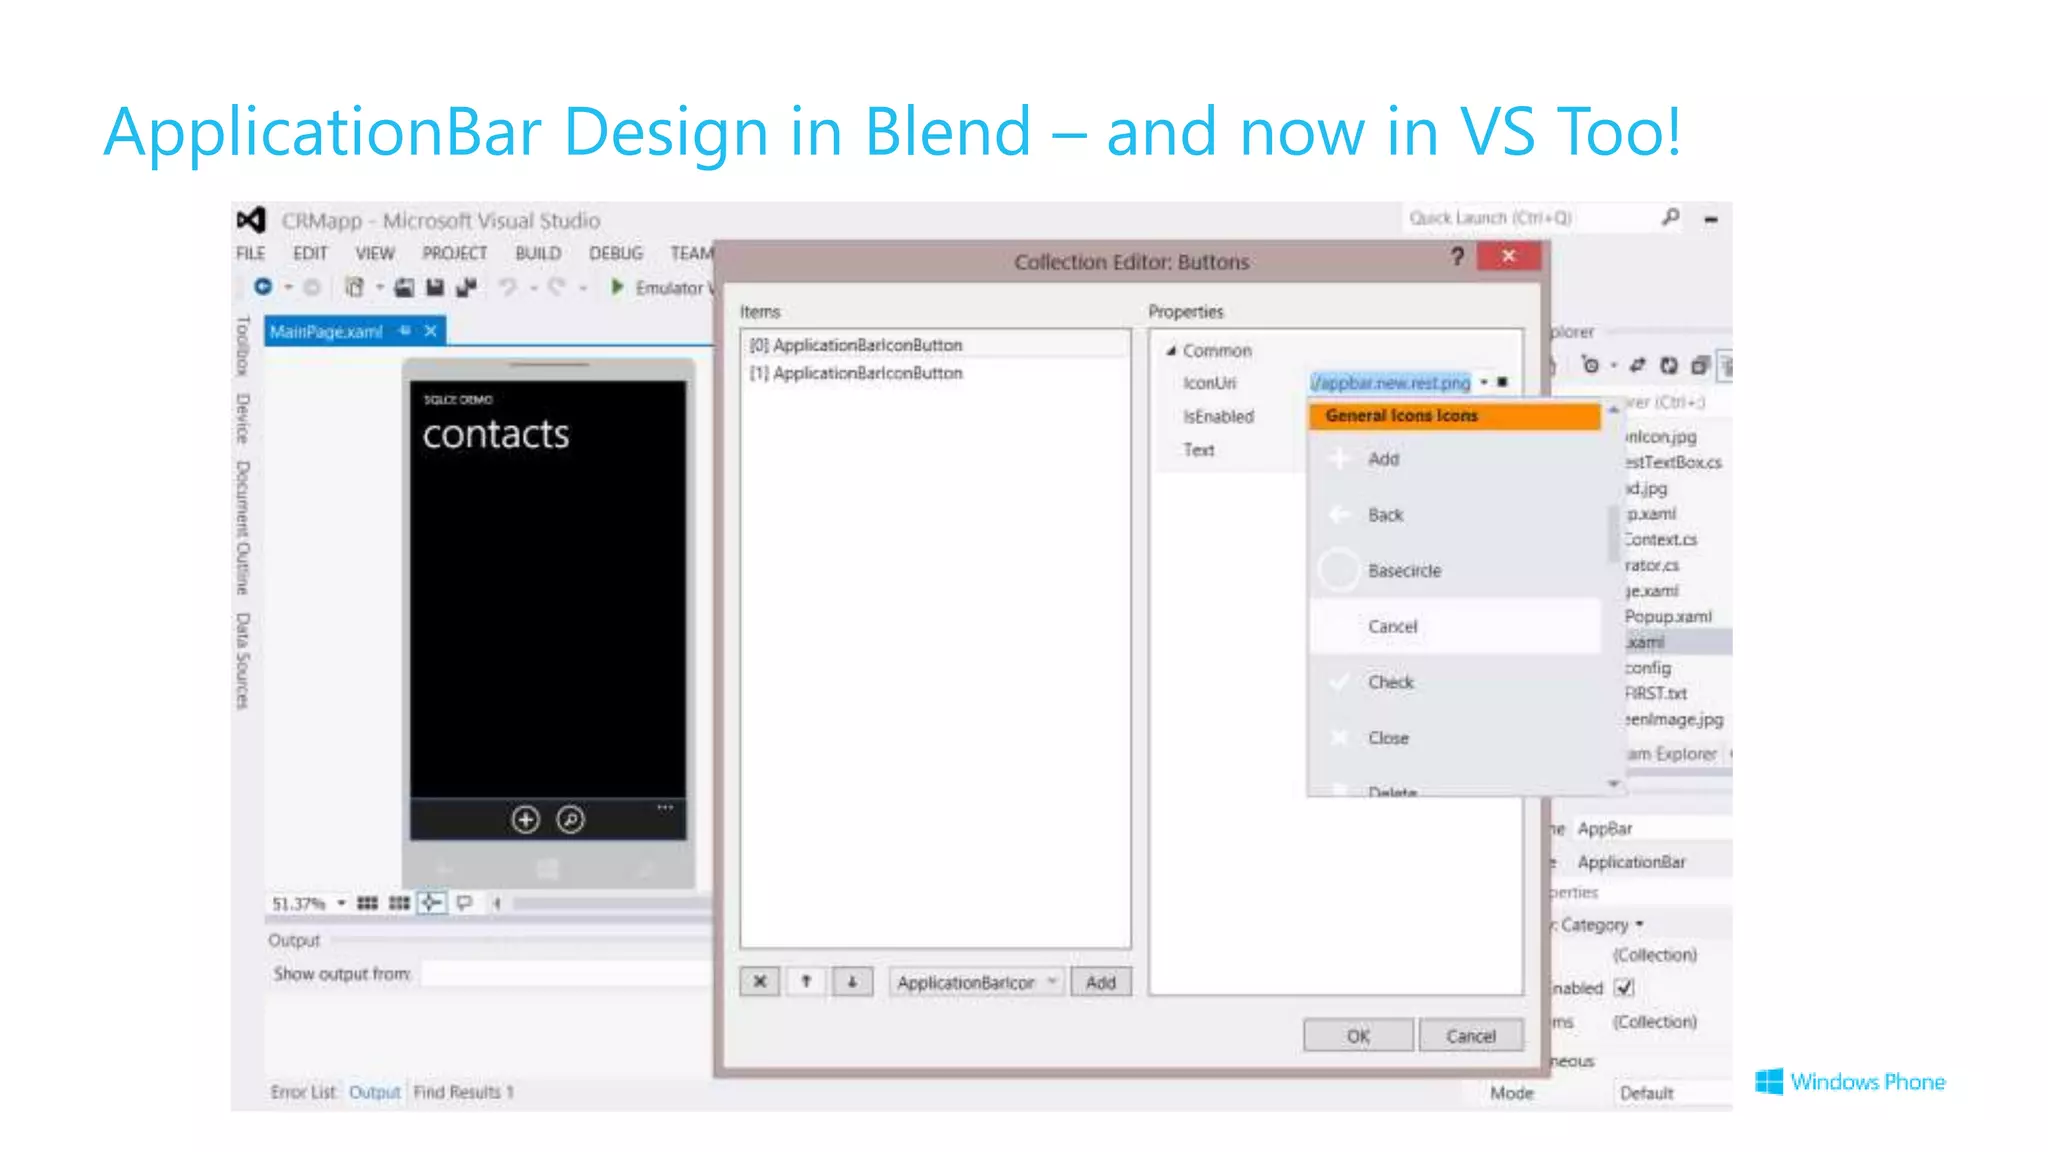This screenshot has width=2048, height=1152.
Task: Open the New Project dropdown arrow
Action: tap(380, 288)
